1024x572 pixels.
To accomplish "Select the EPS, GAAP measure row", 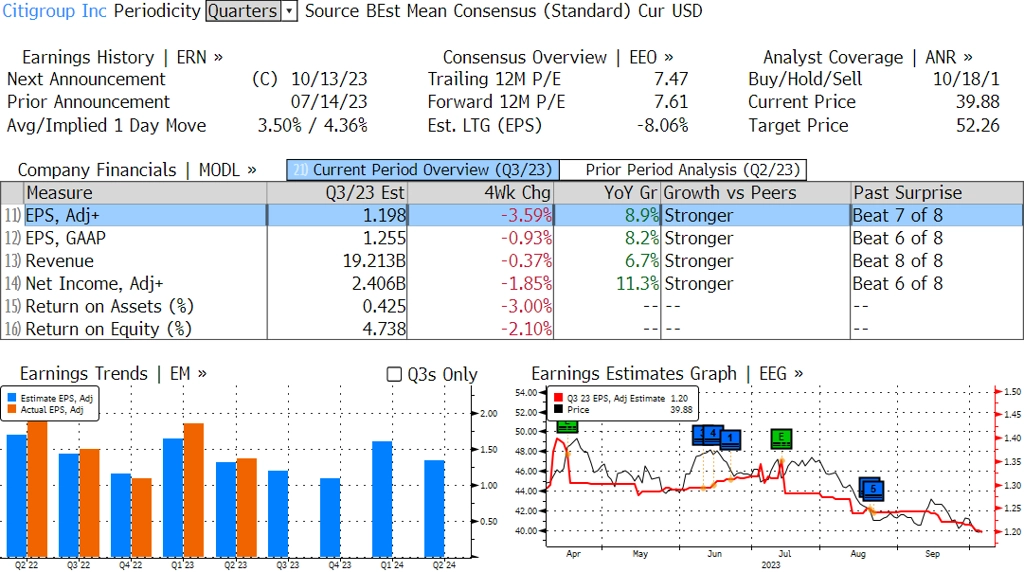I will point(512,238).
